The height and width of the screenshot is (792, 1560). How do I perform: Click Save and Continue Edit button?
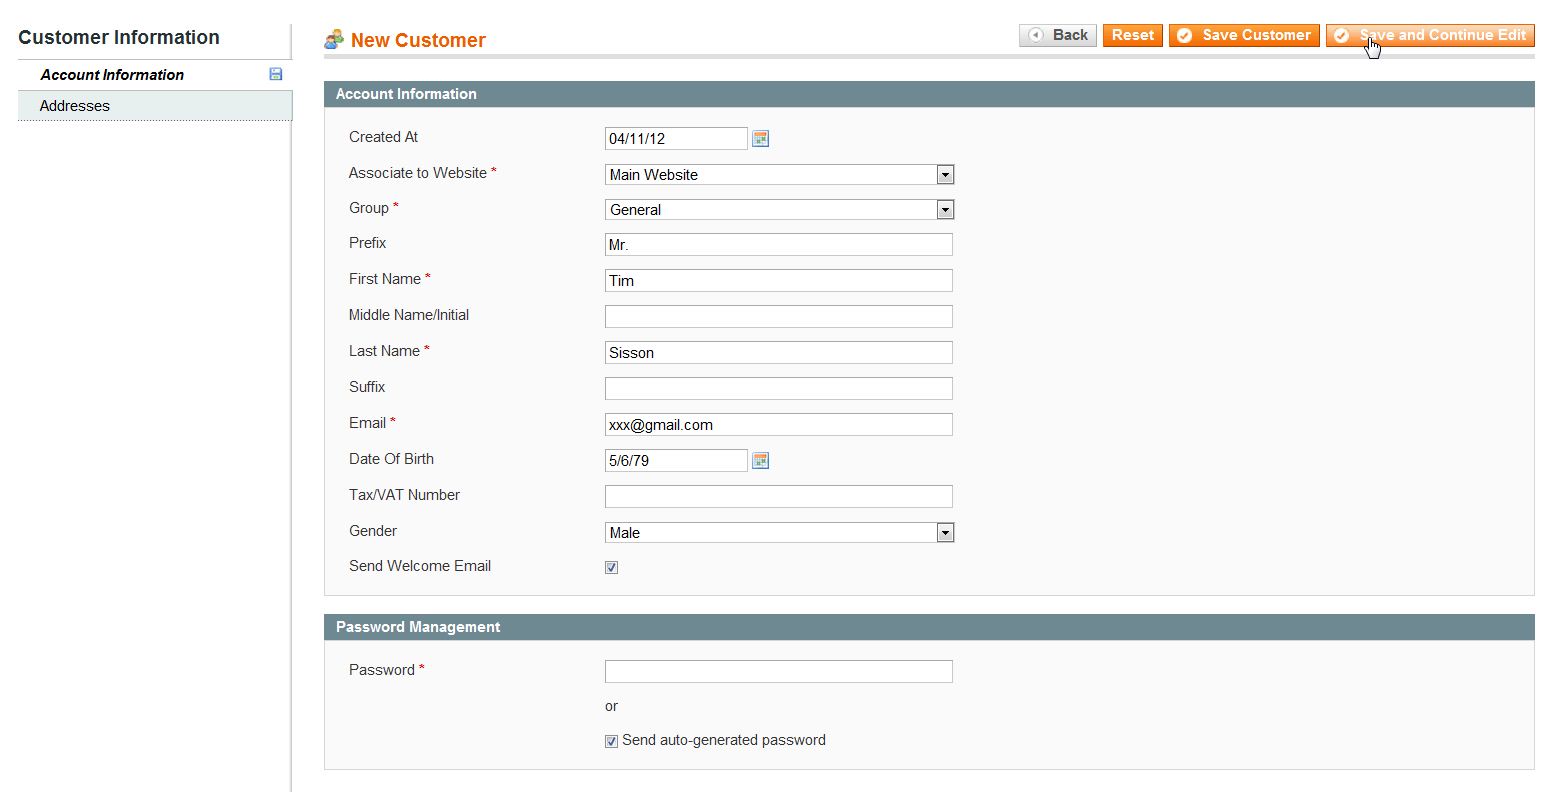[1430, 35]
